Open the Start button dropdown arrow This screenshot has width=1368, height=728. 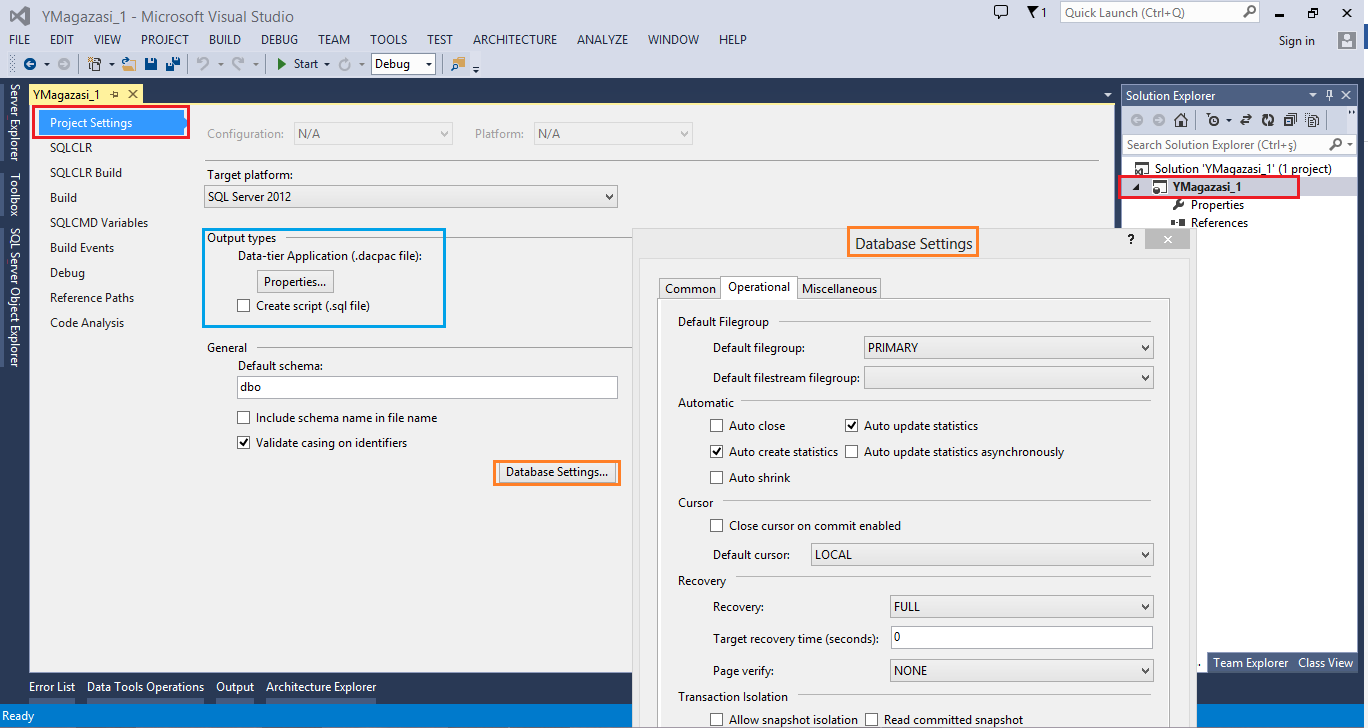327,64
